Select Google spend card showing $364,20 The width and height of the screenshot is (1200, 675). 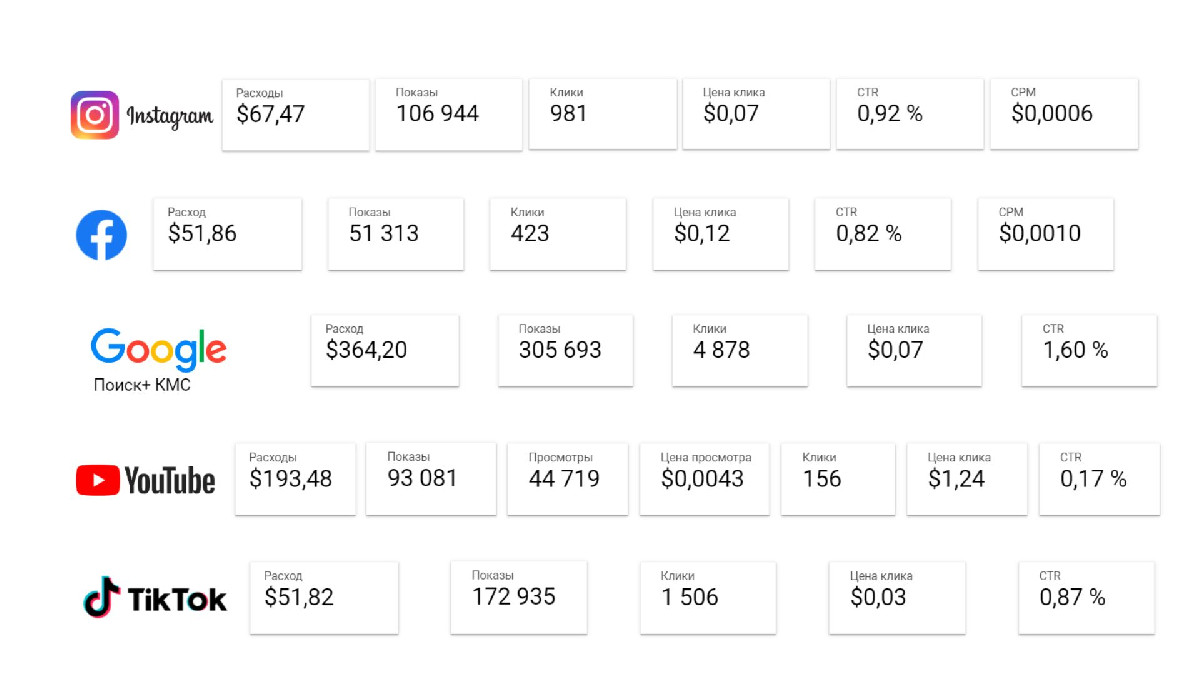click(385, 350)
